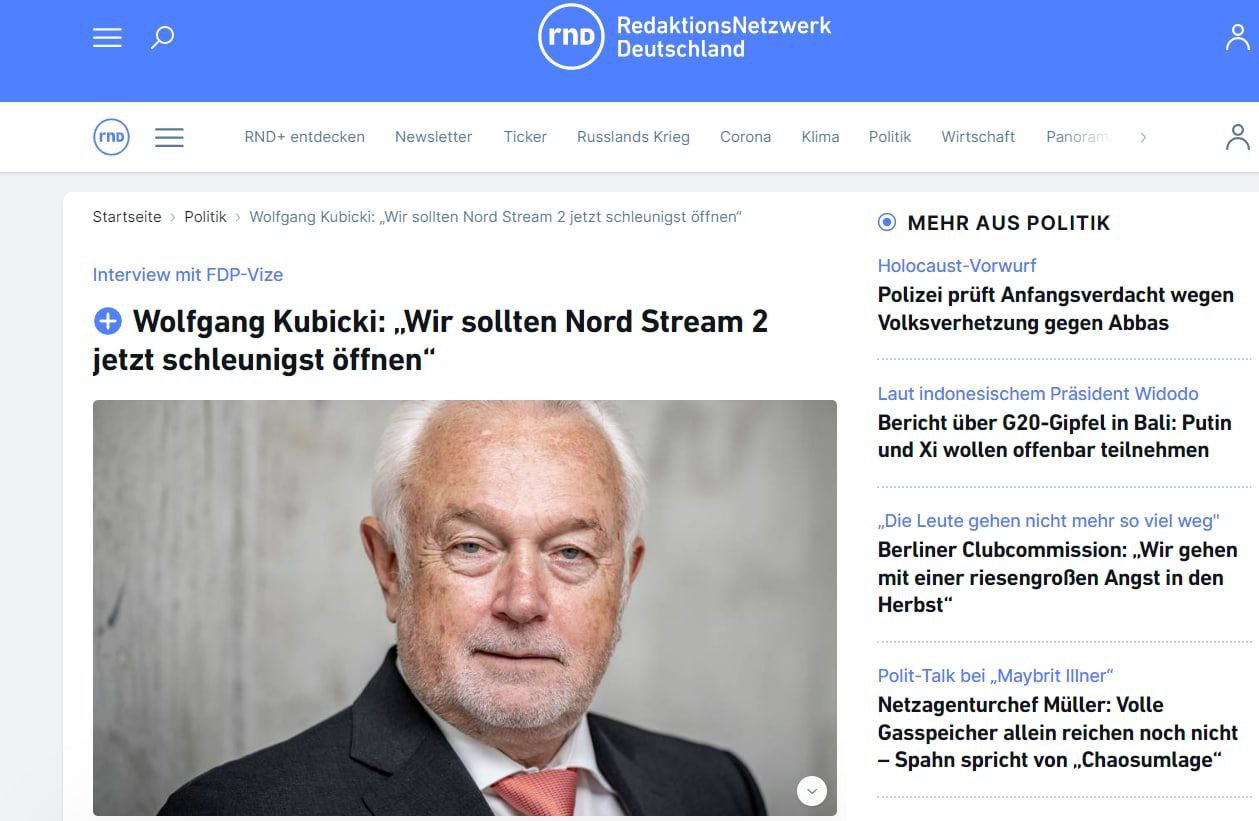Image resolution: width=1259 pixels, height=821 pixels.
Task: Click the search magnifier icon in header
Action: pyautogui.click(x=162, y=38)
